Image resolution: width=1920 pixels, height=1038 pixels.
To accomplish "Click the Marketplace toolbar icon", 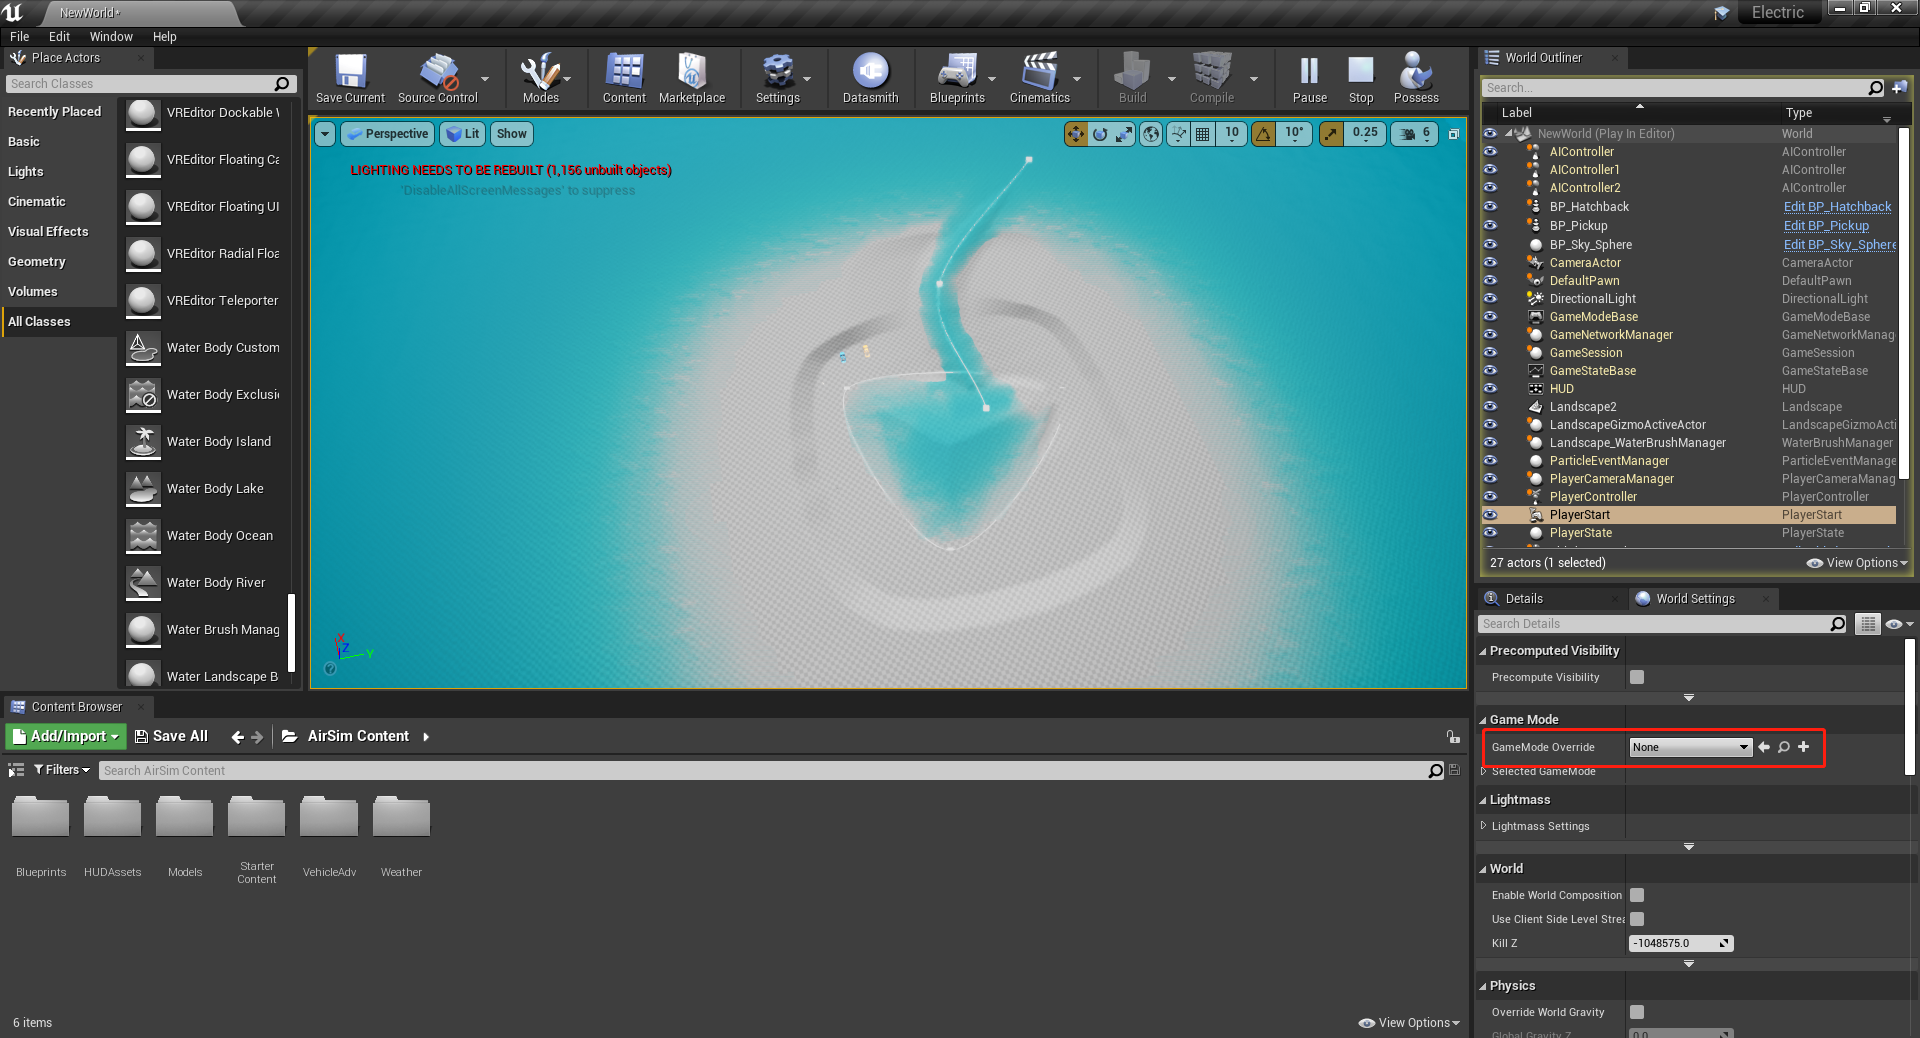I will 691,78.
